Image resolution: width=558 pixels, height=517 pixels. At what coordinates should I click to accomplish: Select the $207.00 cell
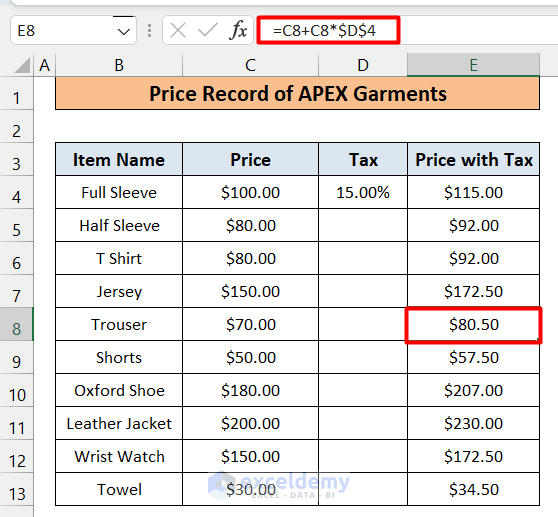pyautogui.click(x=473, y=390)
